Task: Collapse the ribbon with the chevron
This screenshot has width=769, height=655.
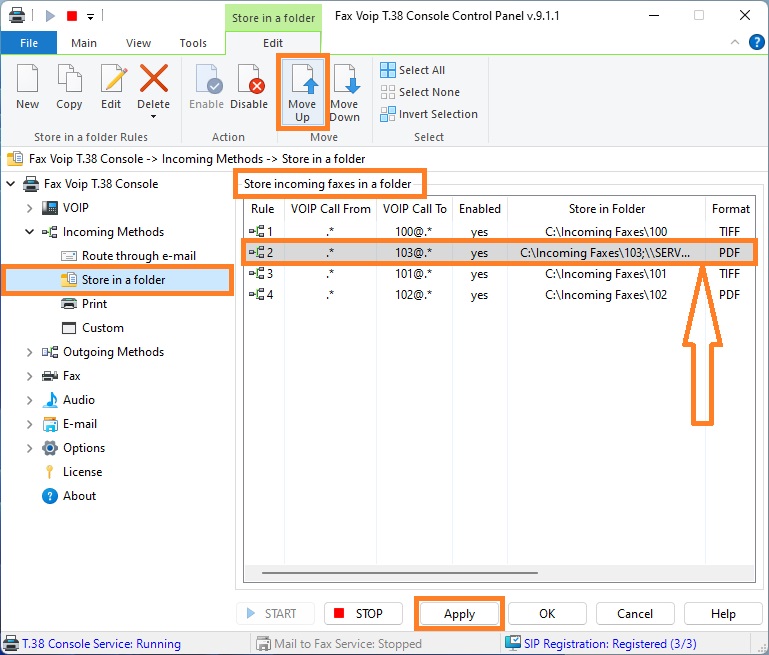Action: point(735,42)
